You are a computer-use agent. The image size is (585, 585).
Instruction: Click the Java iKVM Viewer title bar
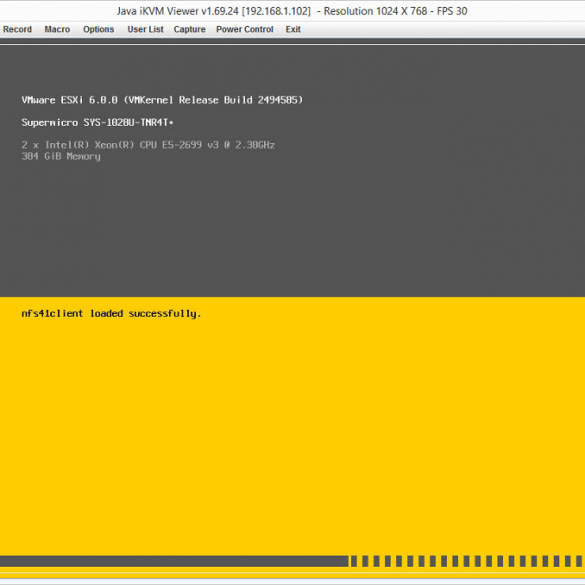[x=292, y=11]
